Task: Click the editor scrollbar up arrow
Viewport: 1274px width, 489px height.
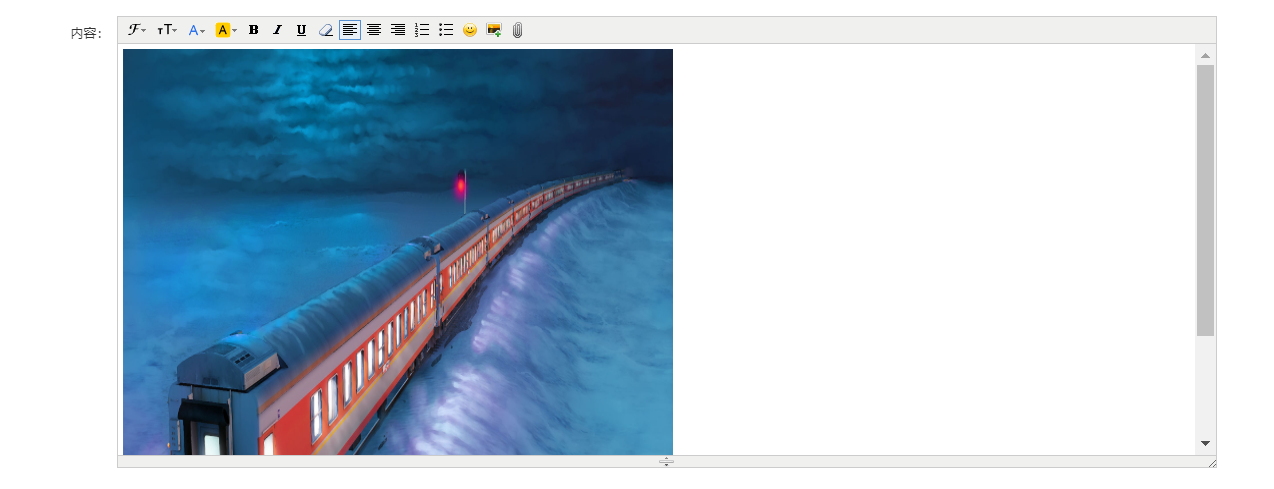Action: click(1205, 55)
